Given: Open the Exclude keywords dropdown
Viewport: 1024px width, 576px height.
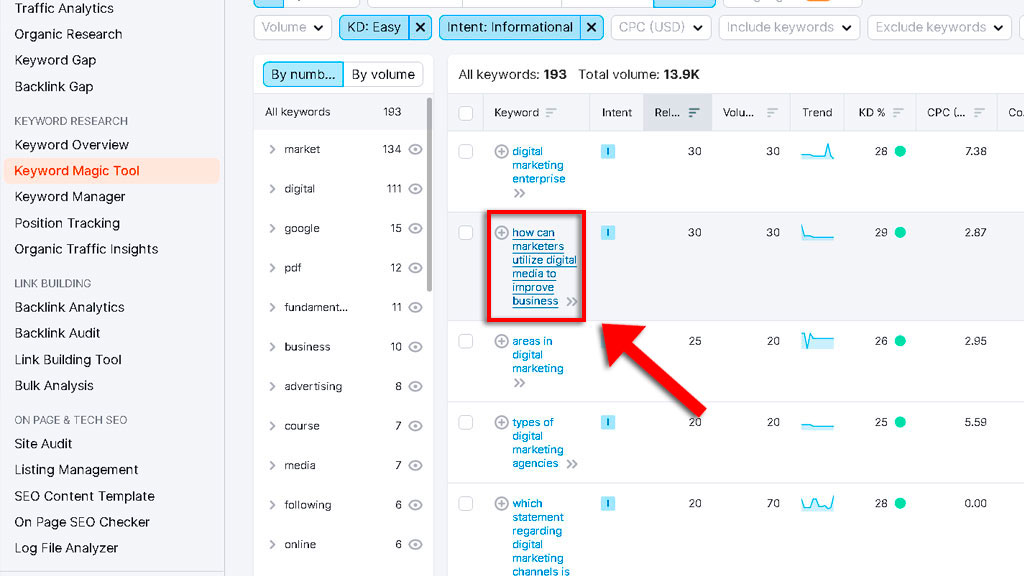Looking at the screenshot, I should [939, 27].
